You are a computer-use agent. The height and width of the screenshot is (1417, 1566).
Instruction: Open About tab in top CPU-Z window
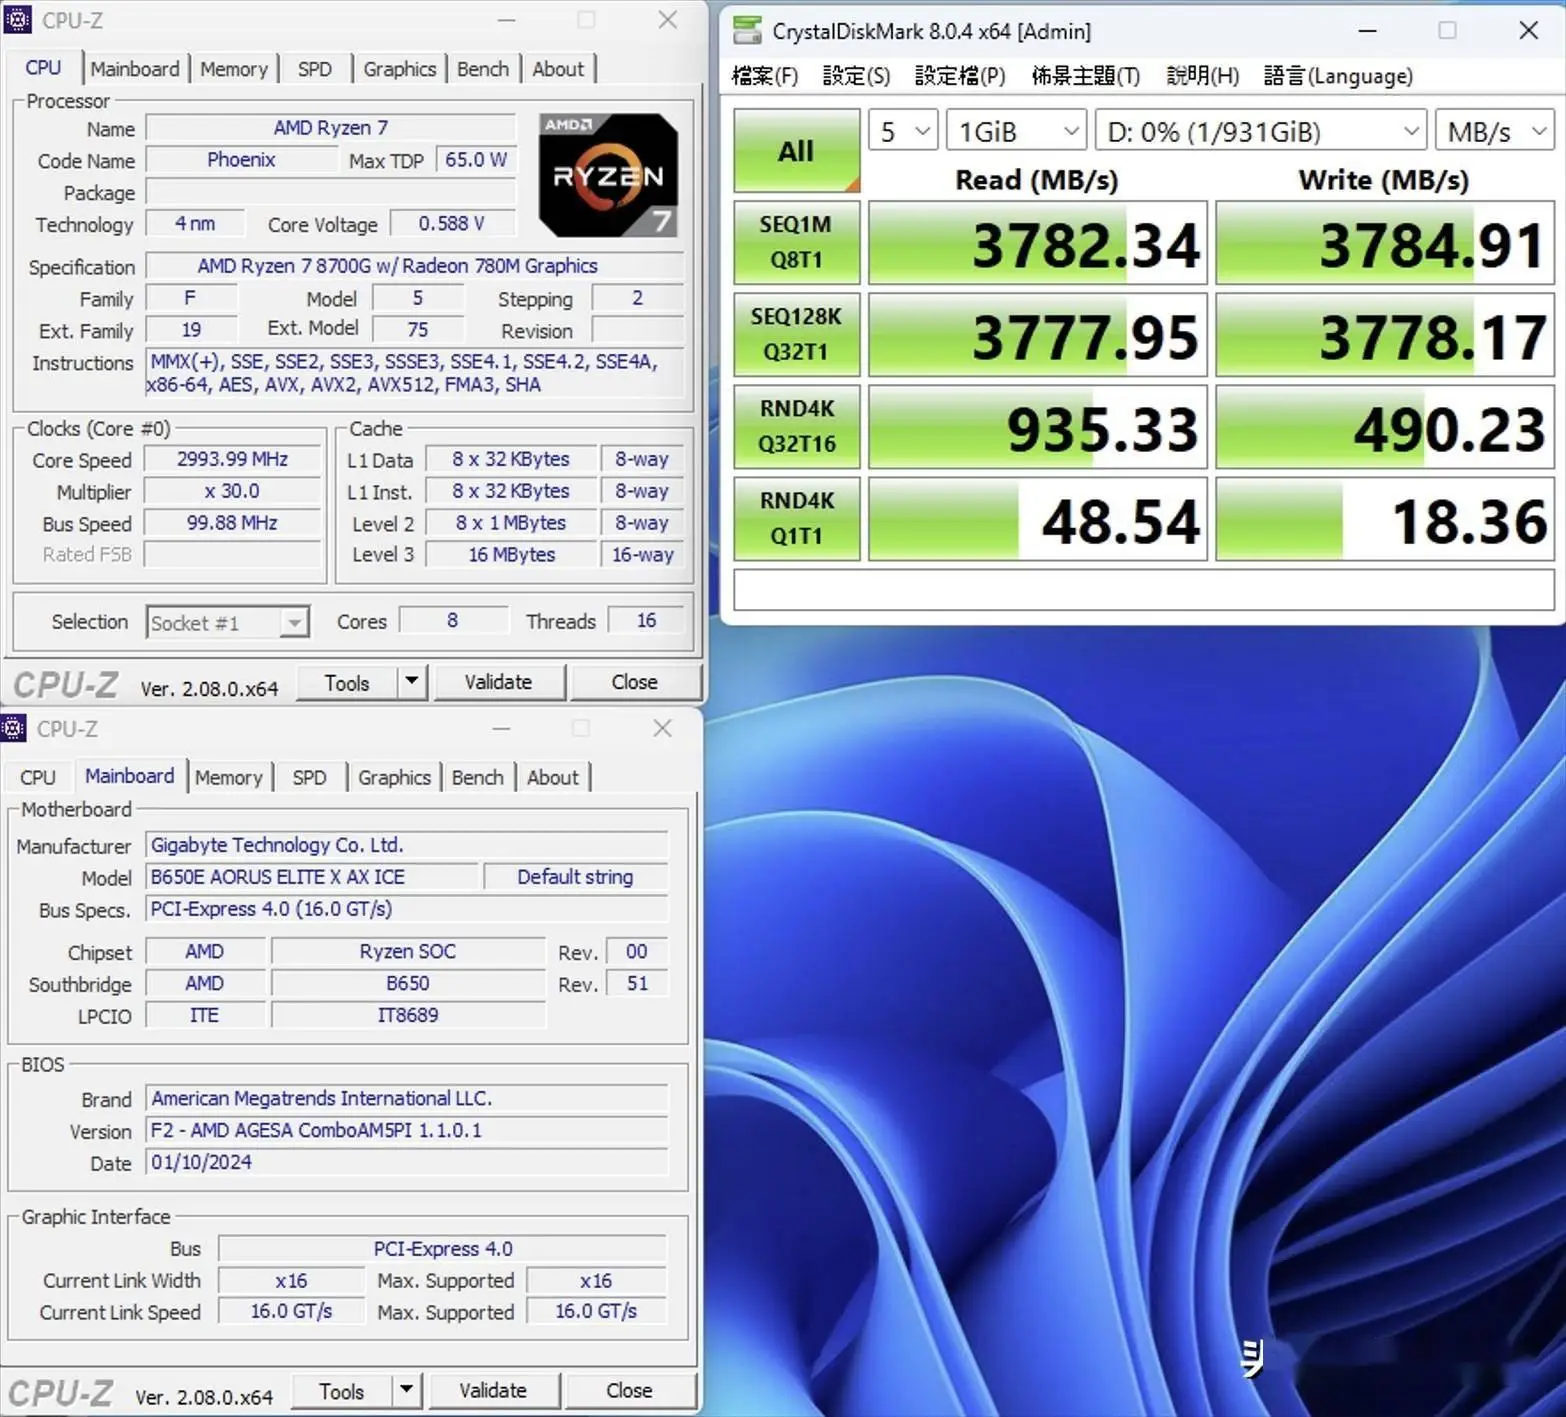point(558,69)
